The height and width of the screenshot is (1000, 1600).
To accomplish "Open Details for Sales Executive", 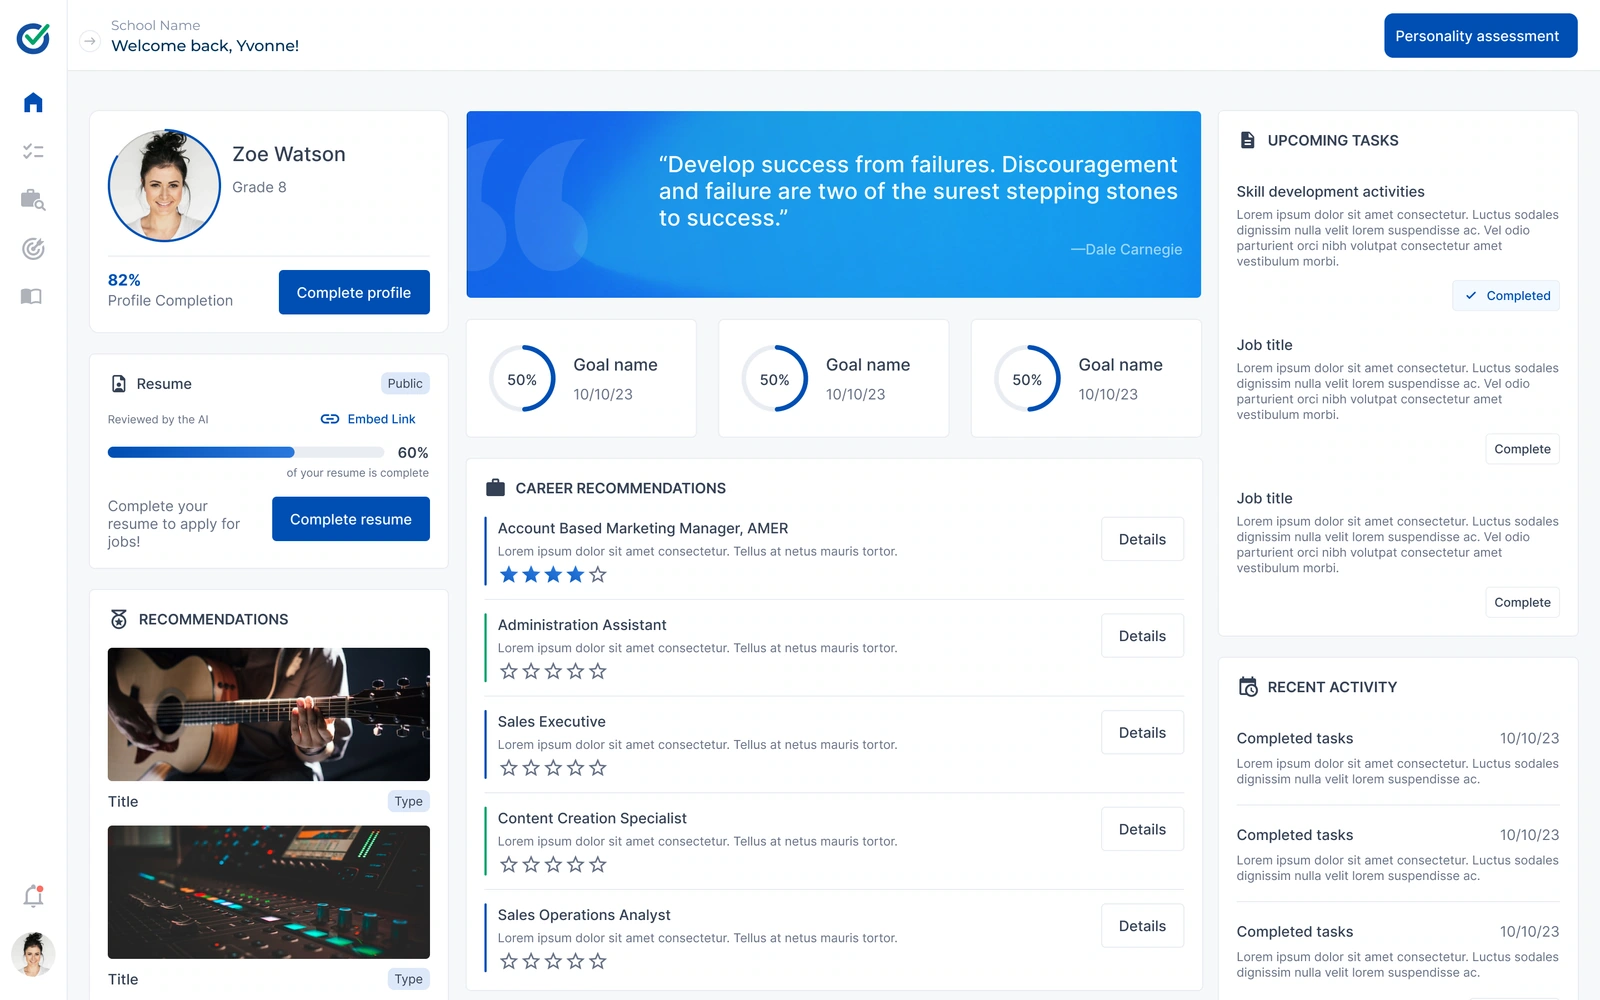I will coord(1142,733).
